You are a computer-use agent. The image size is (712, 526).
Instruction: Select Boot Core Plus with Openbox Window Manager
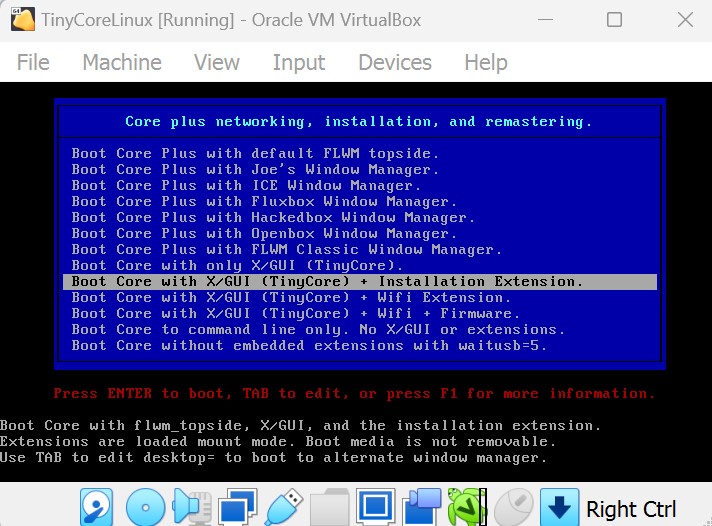click(360, 233)
